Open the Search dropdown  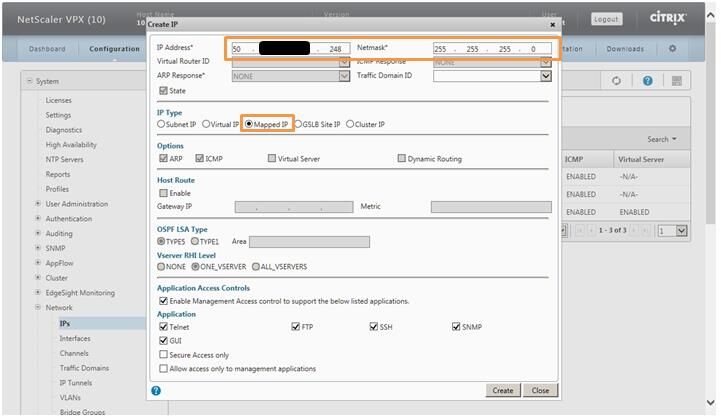[662, 139]
